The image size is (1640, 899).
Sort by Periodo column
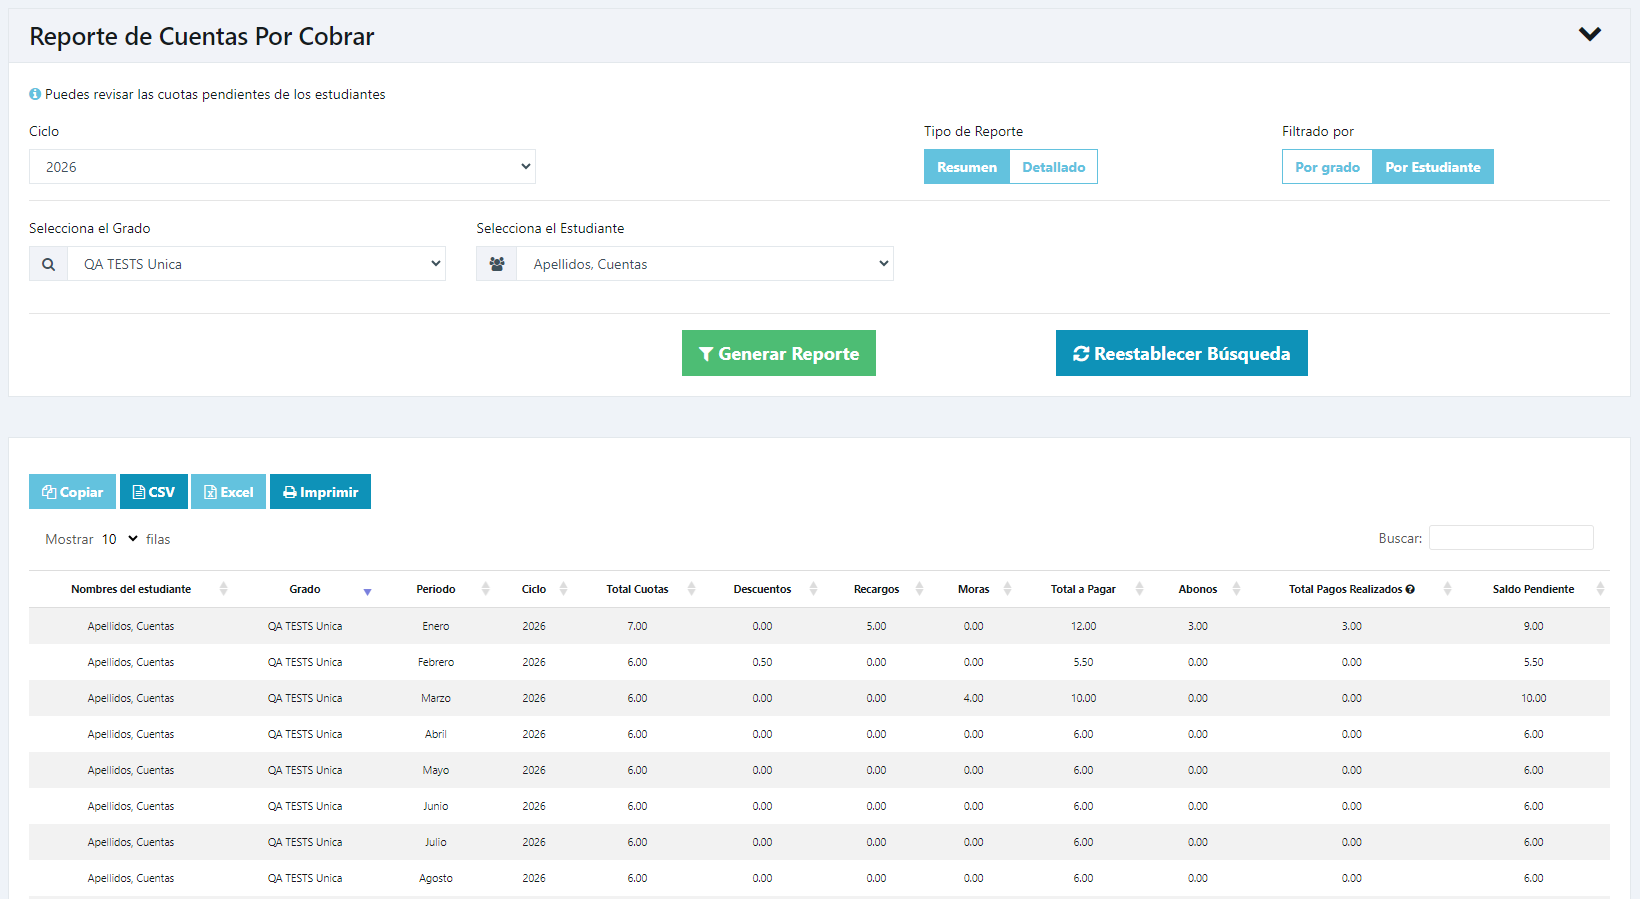tap(436, 589)
